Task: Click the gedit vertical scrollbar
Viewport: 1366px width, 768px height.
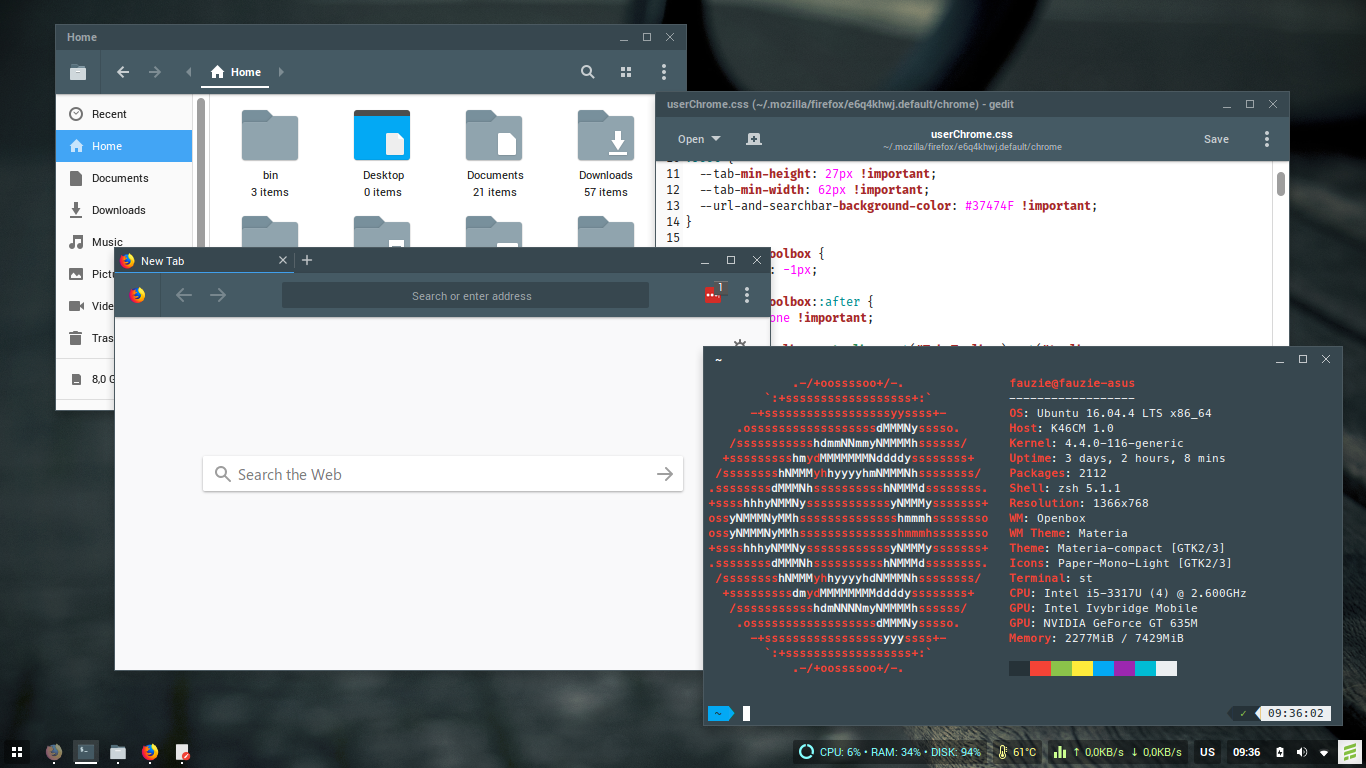Action: click(x=1281, y=184)
